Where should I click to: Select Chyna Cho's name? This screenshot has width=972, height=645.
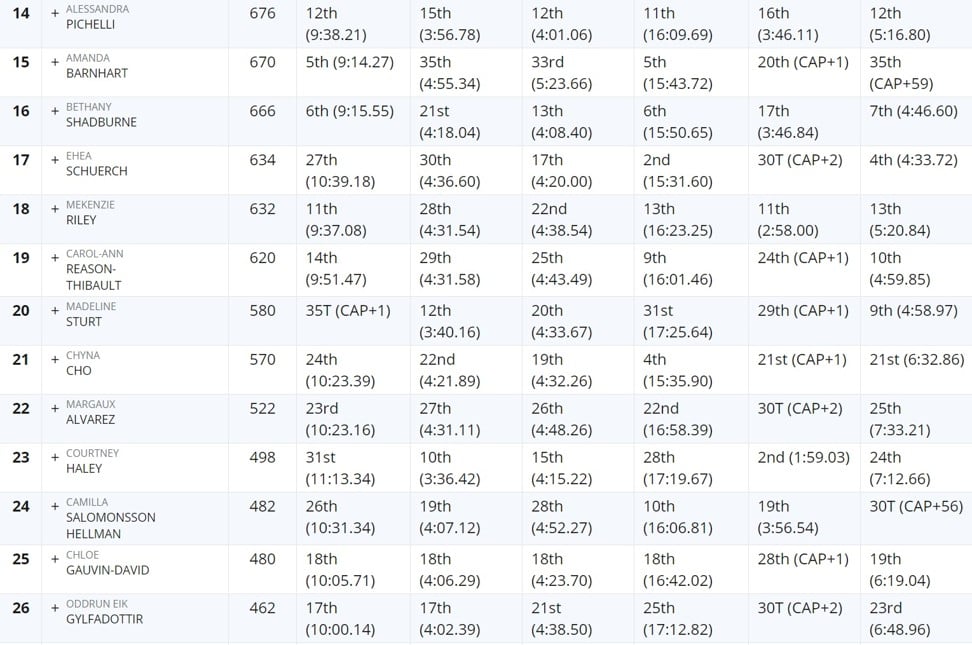tap(83, 363)
